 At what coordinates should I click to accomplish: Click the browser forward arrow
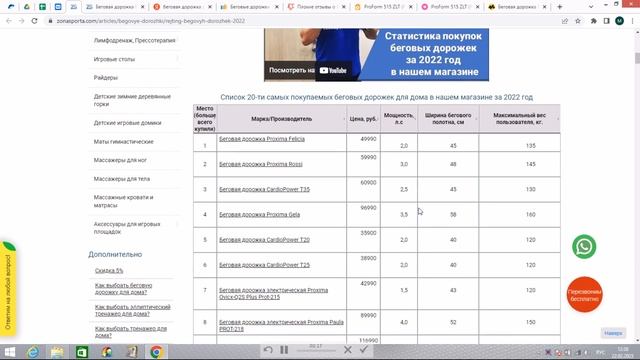coord(22,21)
